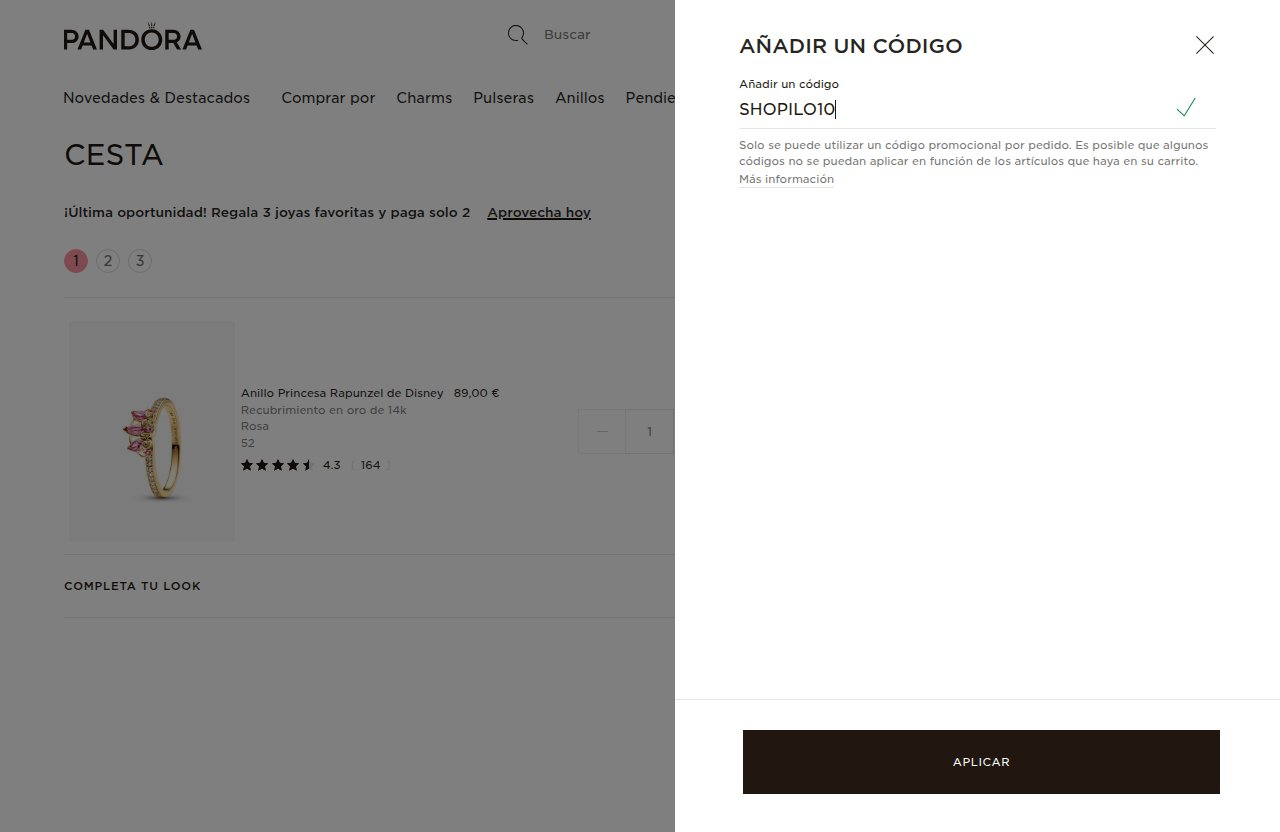Screen dimensions: 1280x832
Task: Open the Rapunzel ring thumbnail
Action: pos(152,431)
